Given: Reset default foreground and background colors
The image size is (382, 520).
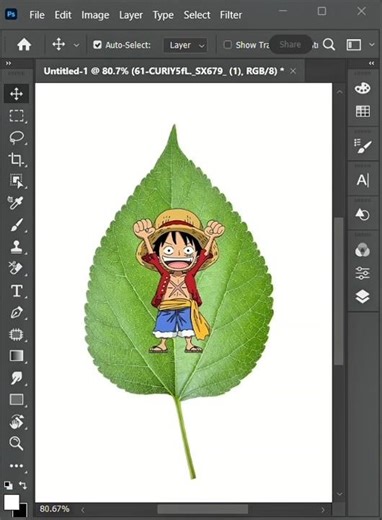Looking at the screenshot, I should [x=8, y=485].
